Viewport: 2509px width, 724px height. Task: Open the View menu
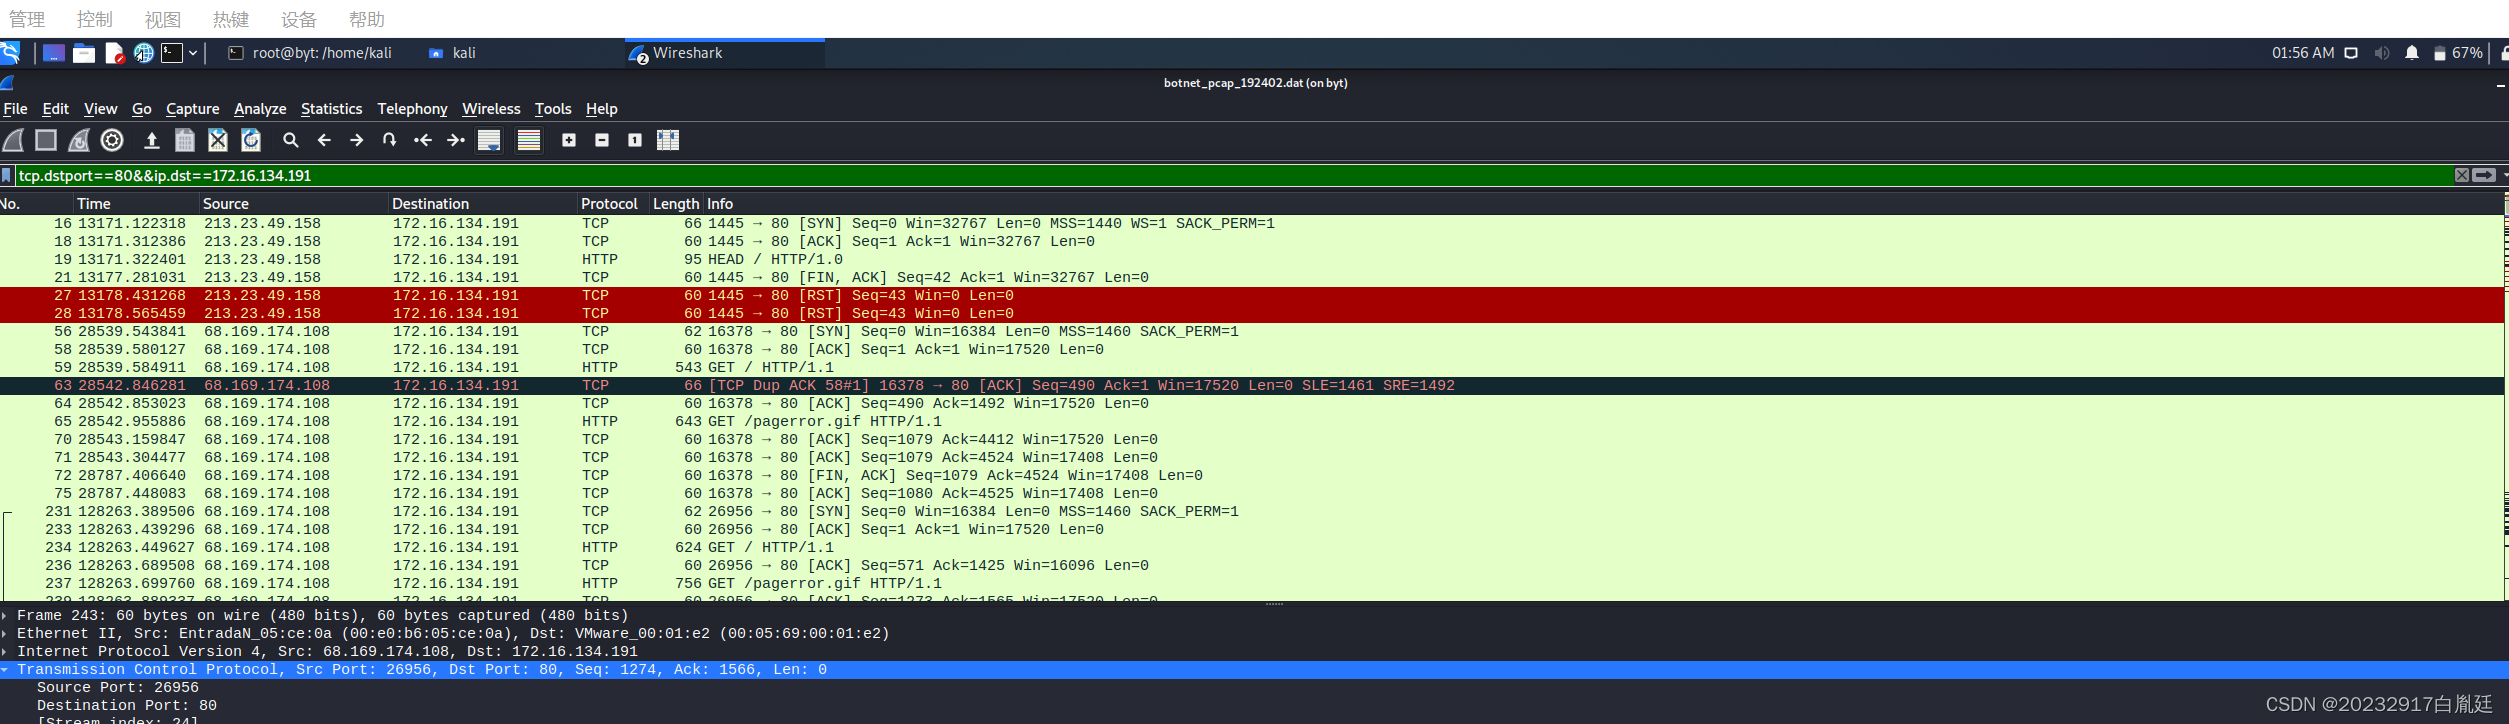click(x=100, y=109)
